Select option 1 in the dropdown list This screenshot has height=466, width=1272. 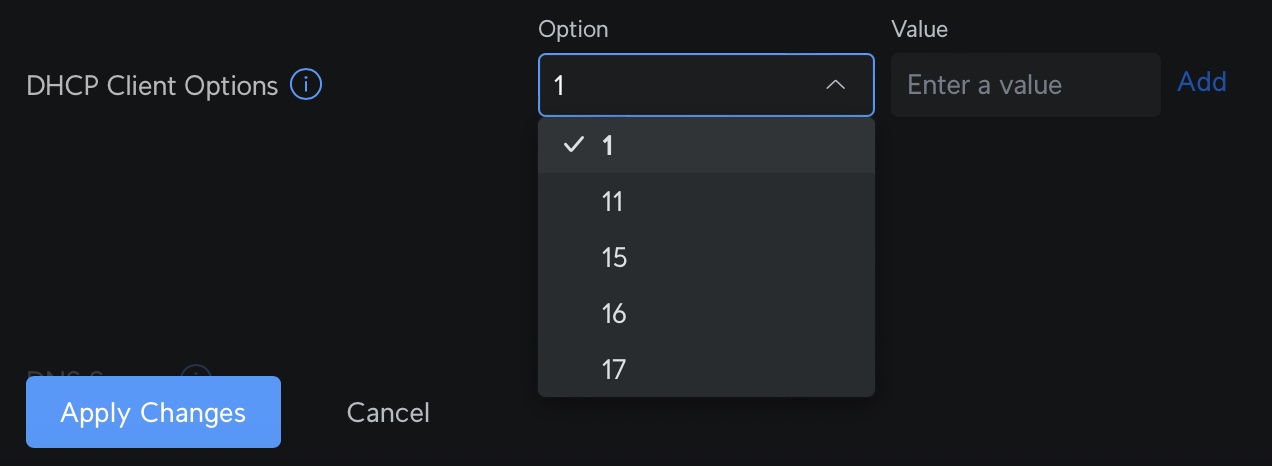[706, 146]
